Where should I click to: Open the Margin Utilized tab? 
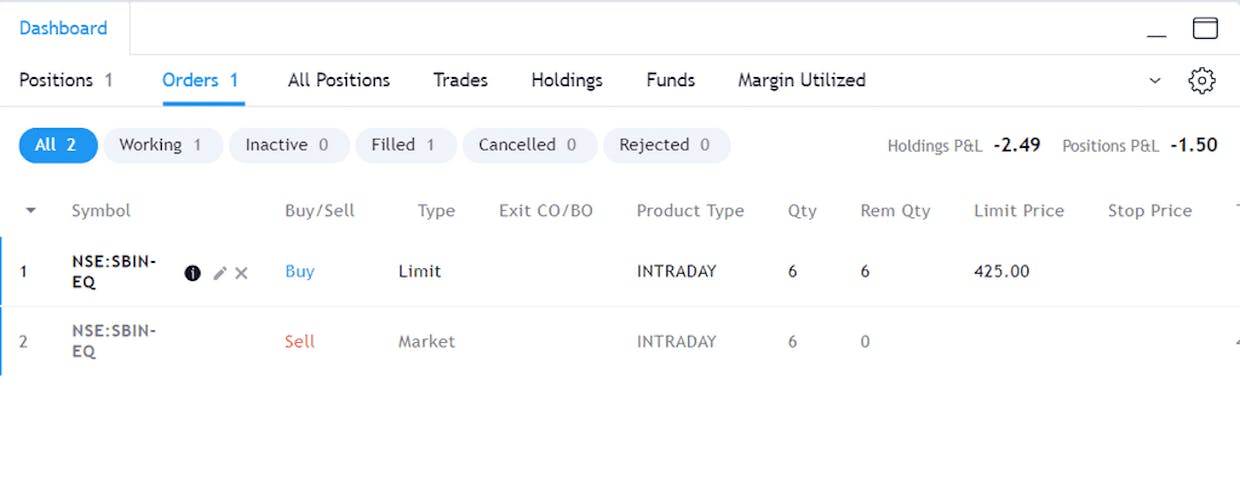[802, 80]
